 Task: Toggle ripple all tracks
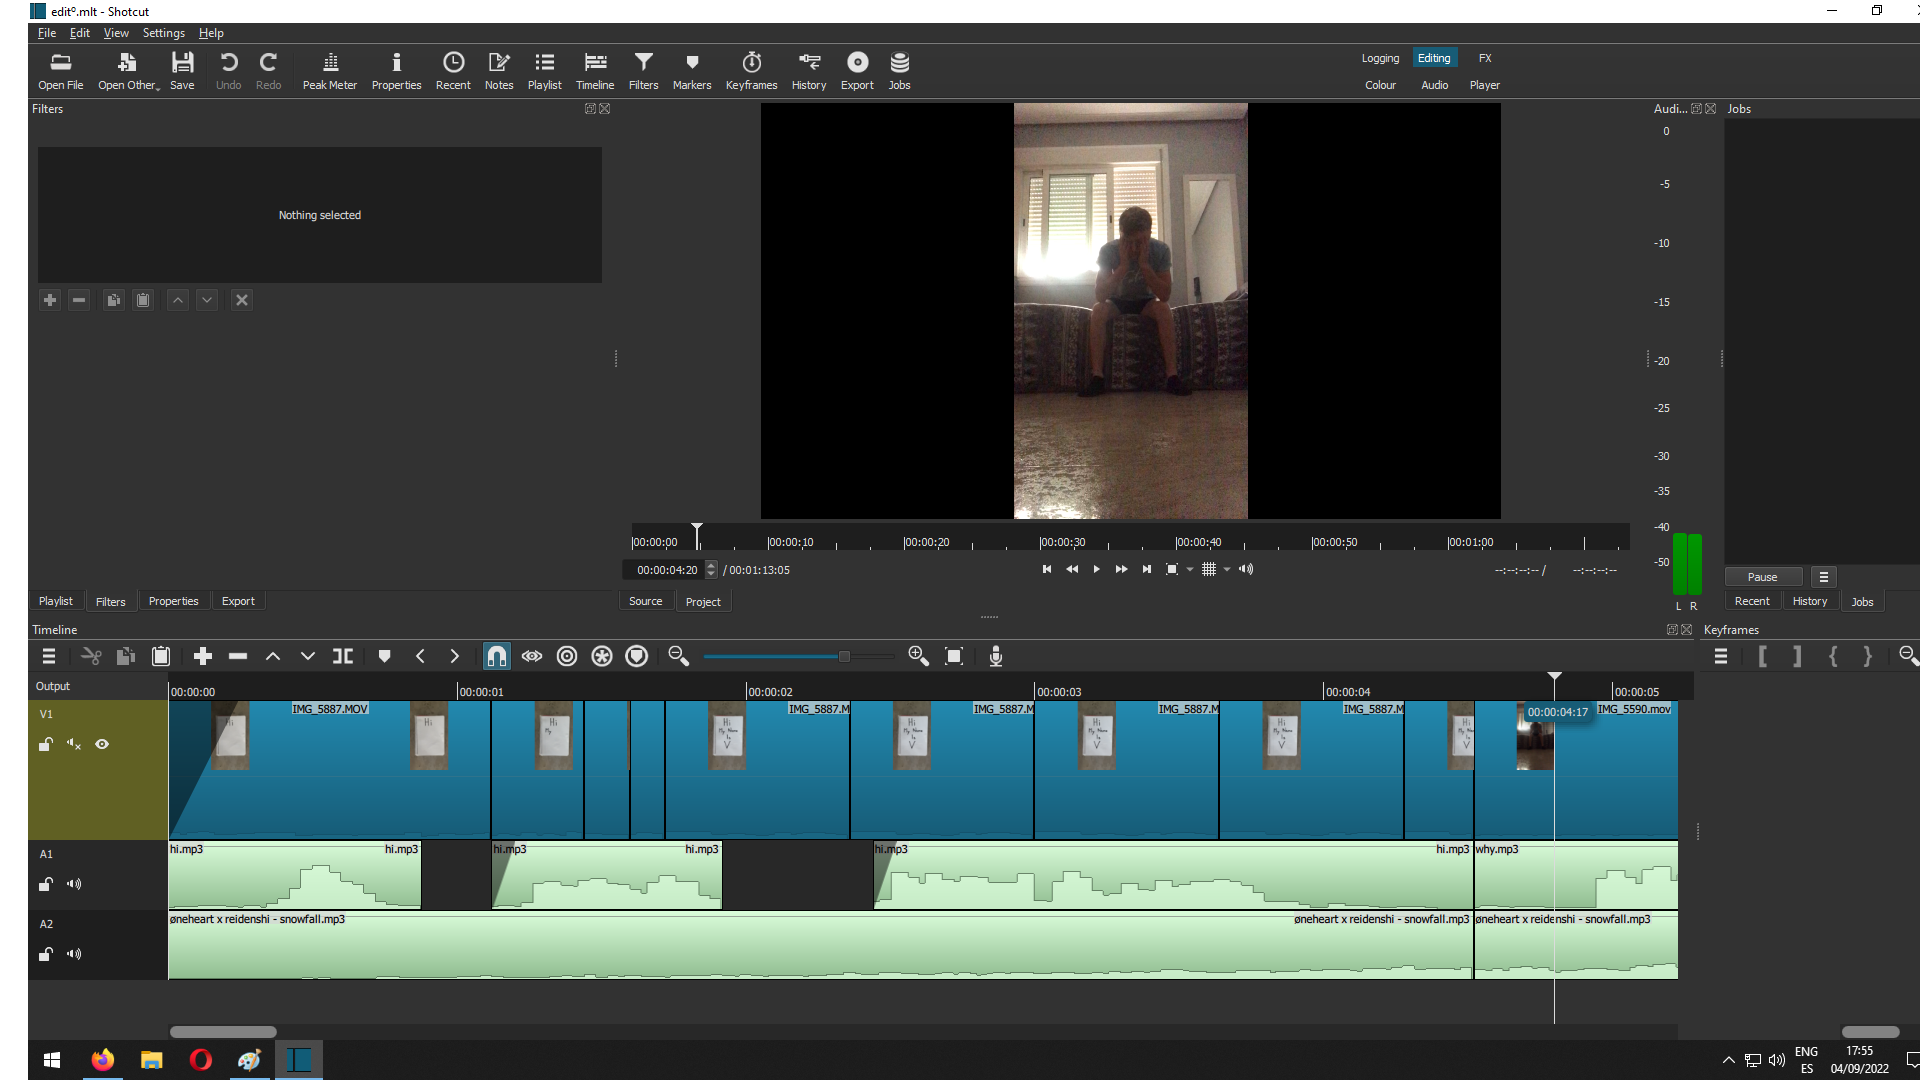[x=602, y=656]
